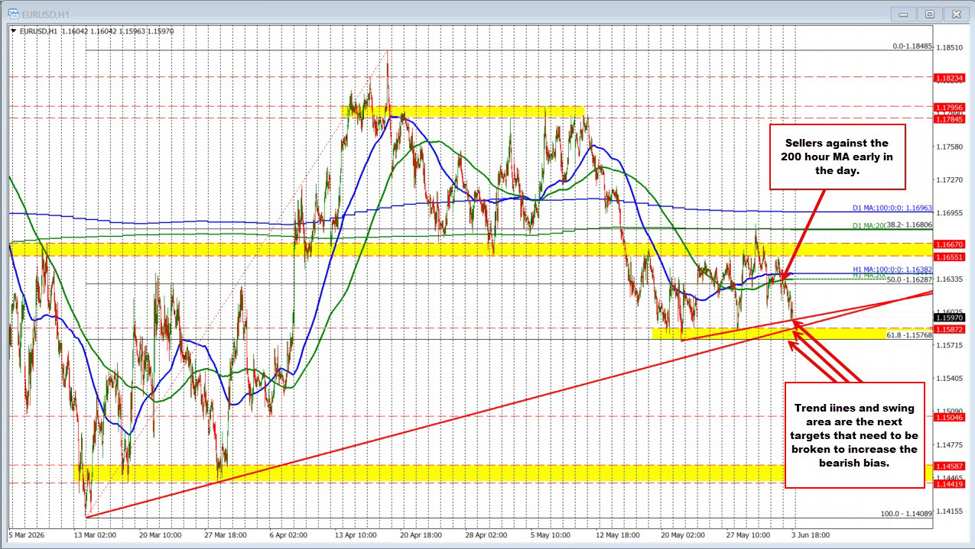Click the 1.14155 price axis value

950,511
